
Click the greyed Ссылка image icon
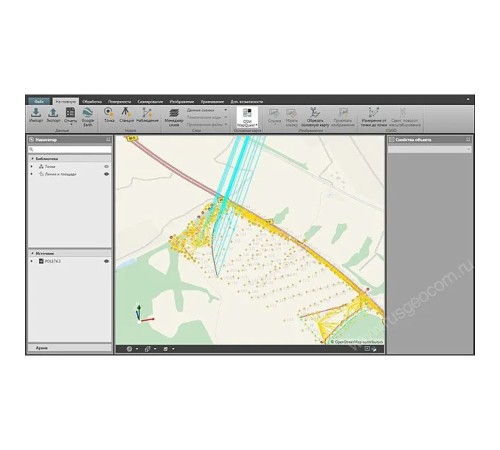(x=274, y=113)
